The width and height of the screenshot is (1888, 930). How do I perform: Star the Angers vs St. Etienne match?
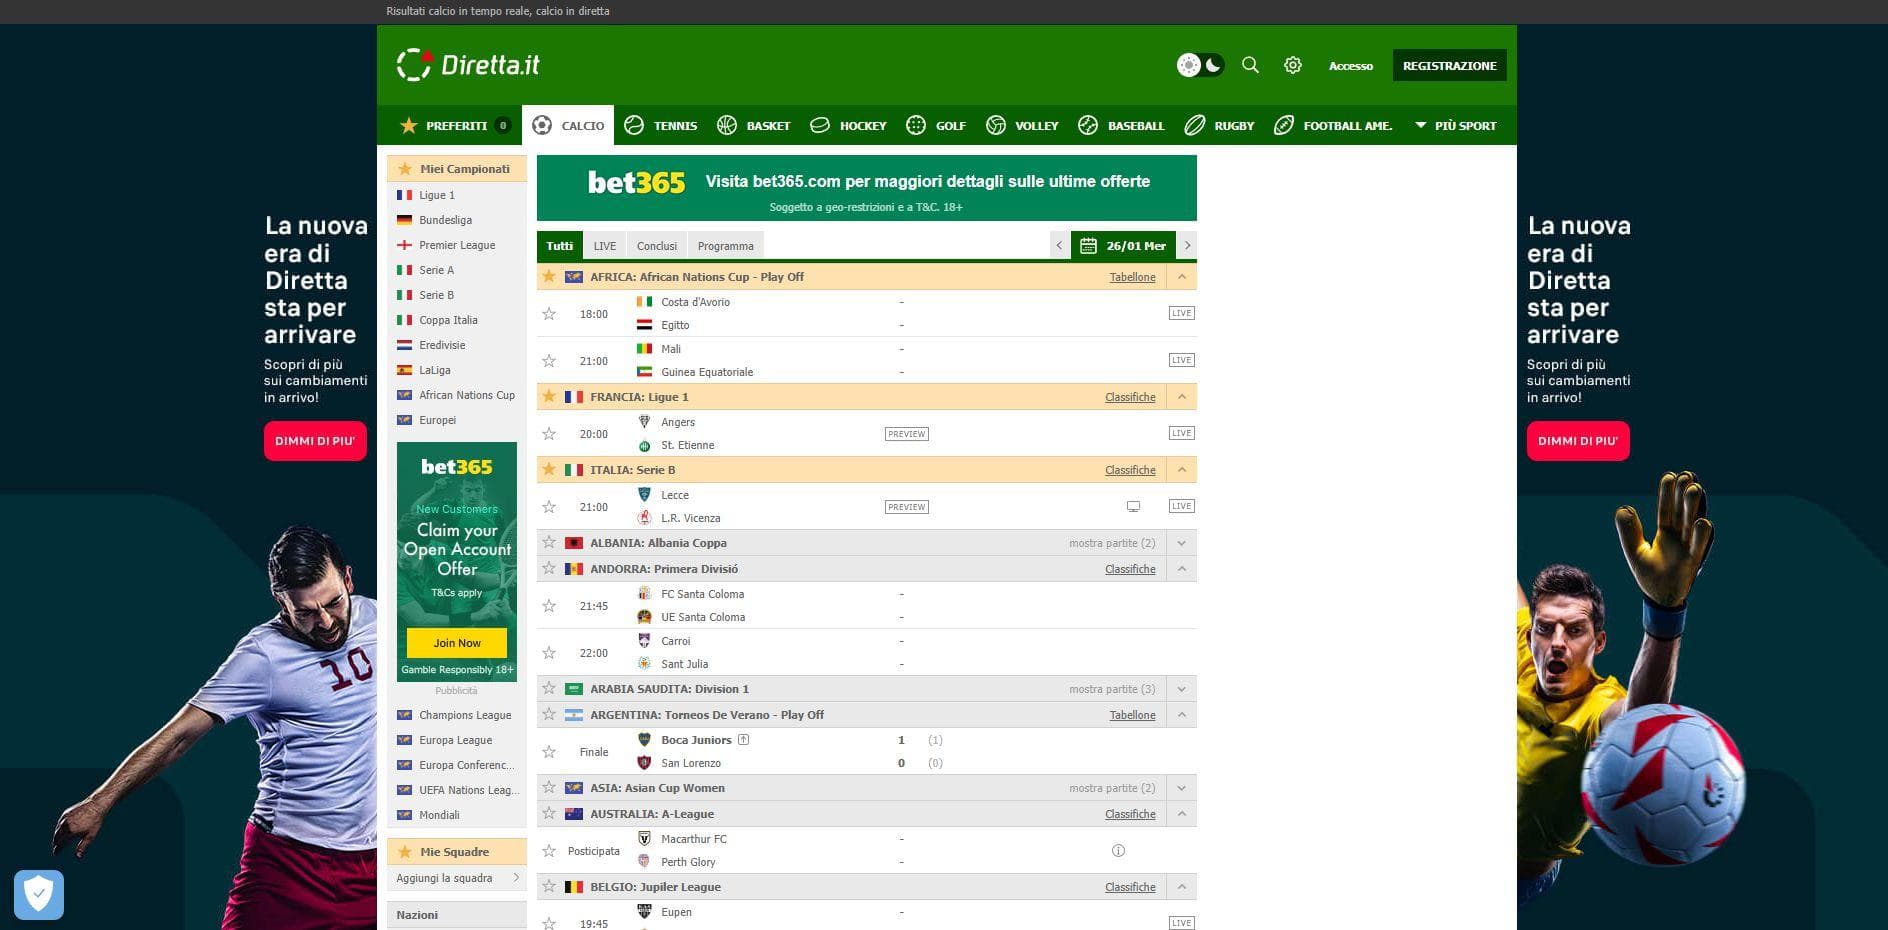tap(549, 434)
